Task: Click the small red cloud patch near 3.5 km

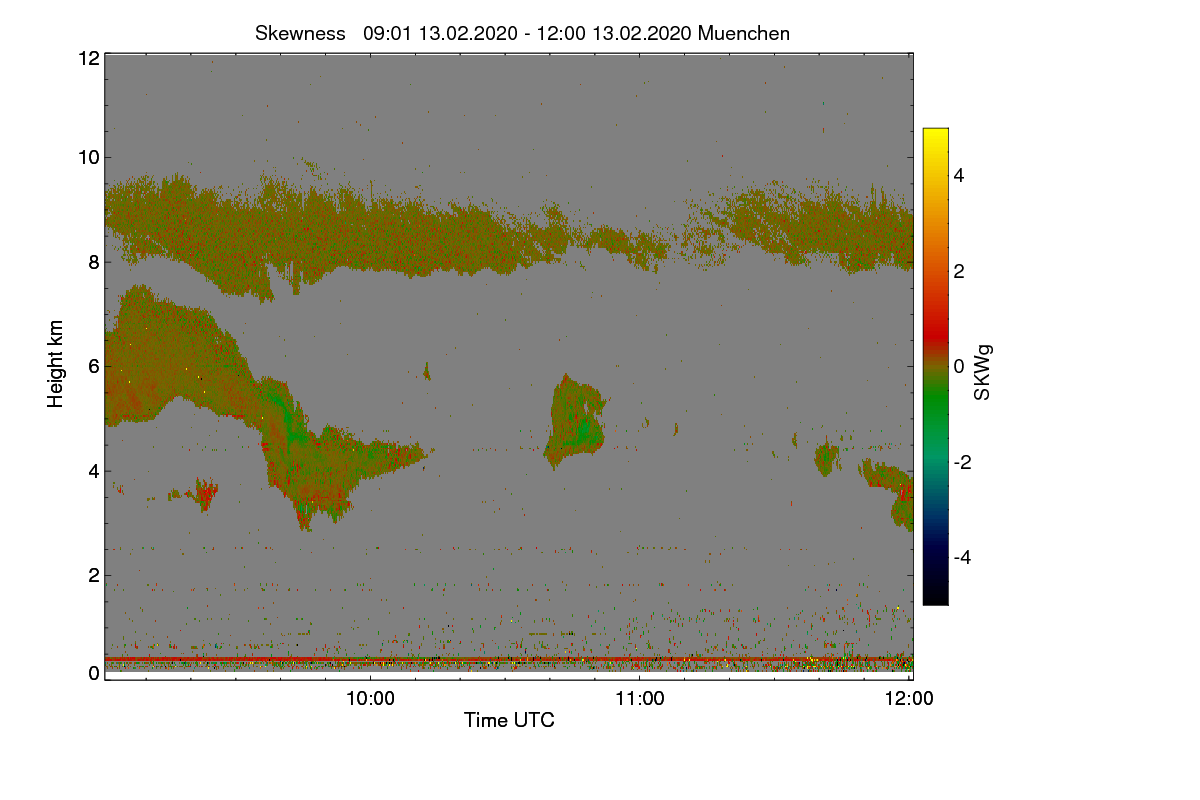Action: tap(206, 493)
